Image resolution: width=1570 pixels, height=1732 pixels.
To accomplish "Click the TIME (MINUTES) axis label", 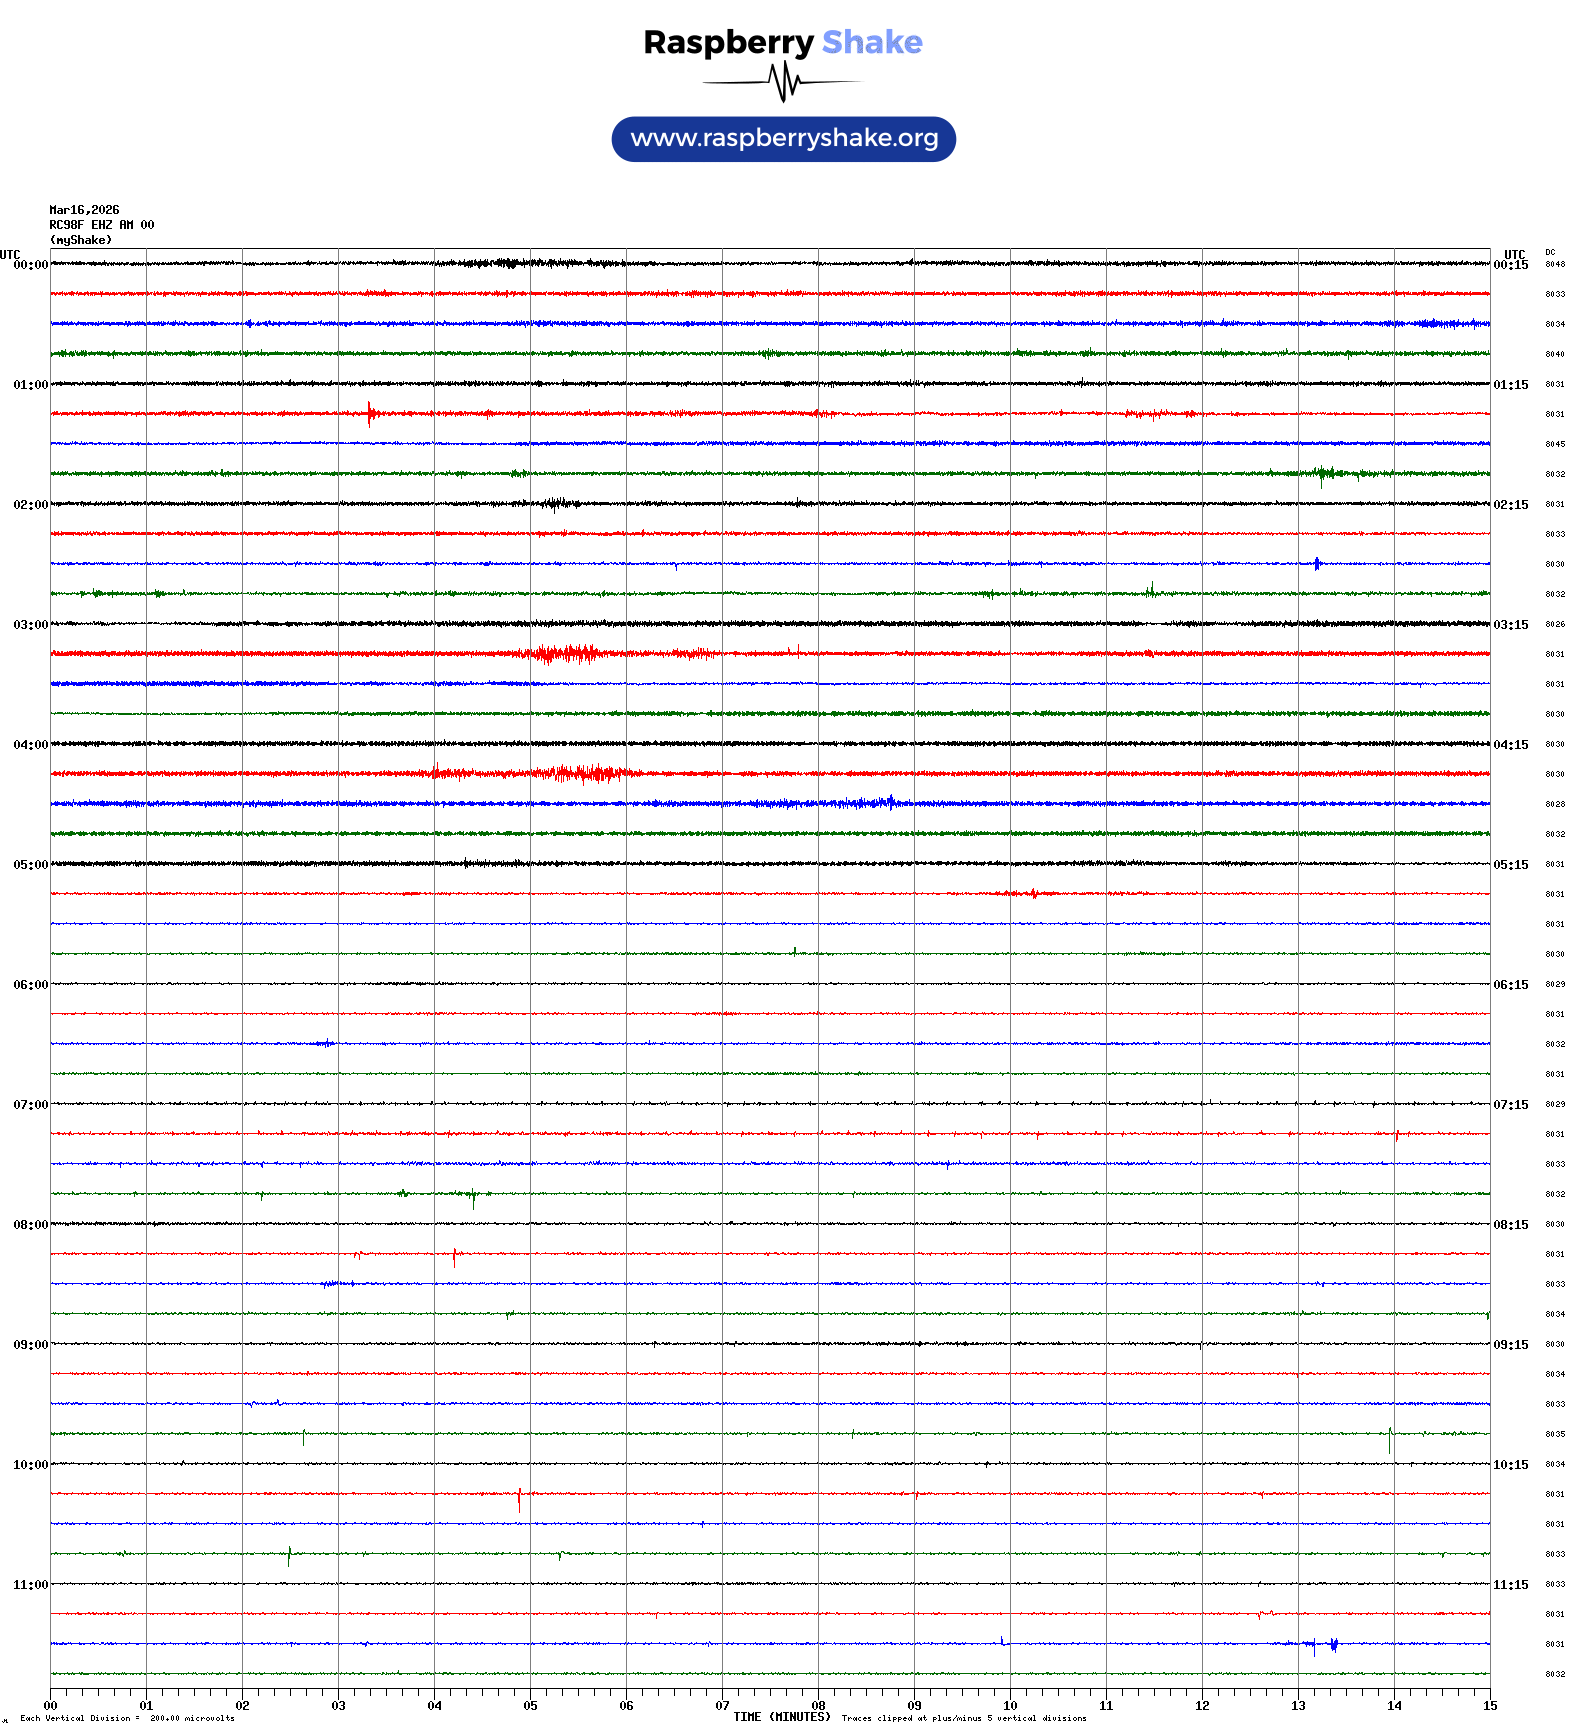I will click(781, 1717).
